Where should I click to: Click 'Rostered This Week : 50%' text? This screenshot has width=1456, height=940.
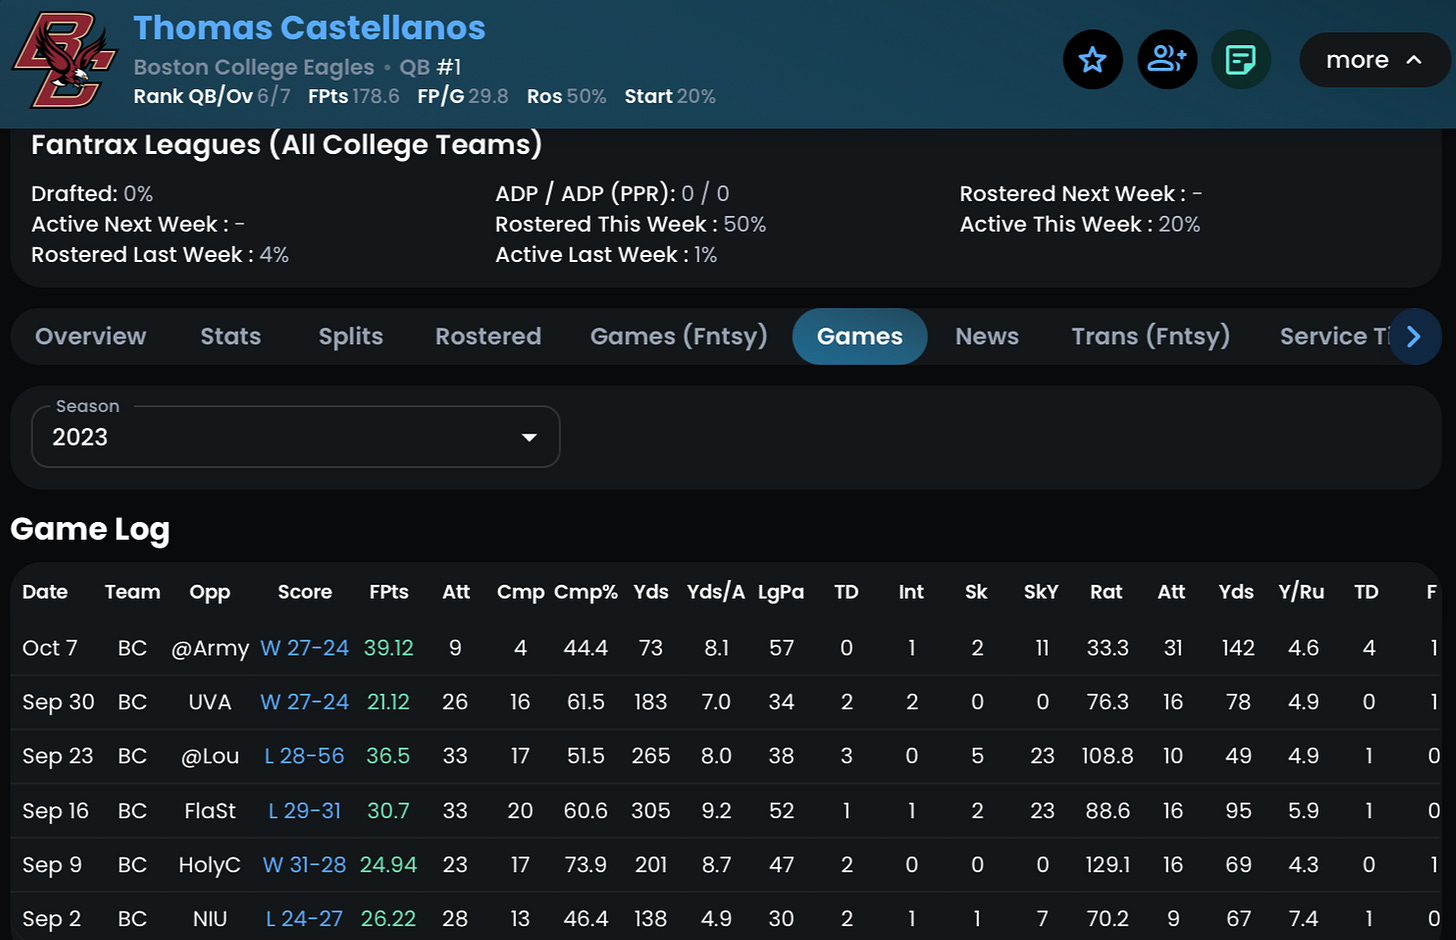(630, 224)
